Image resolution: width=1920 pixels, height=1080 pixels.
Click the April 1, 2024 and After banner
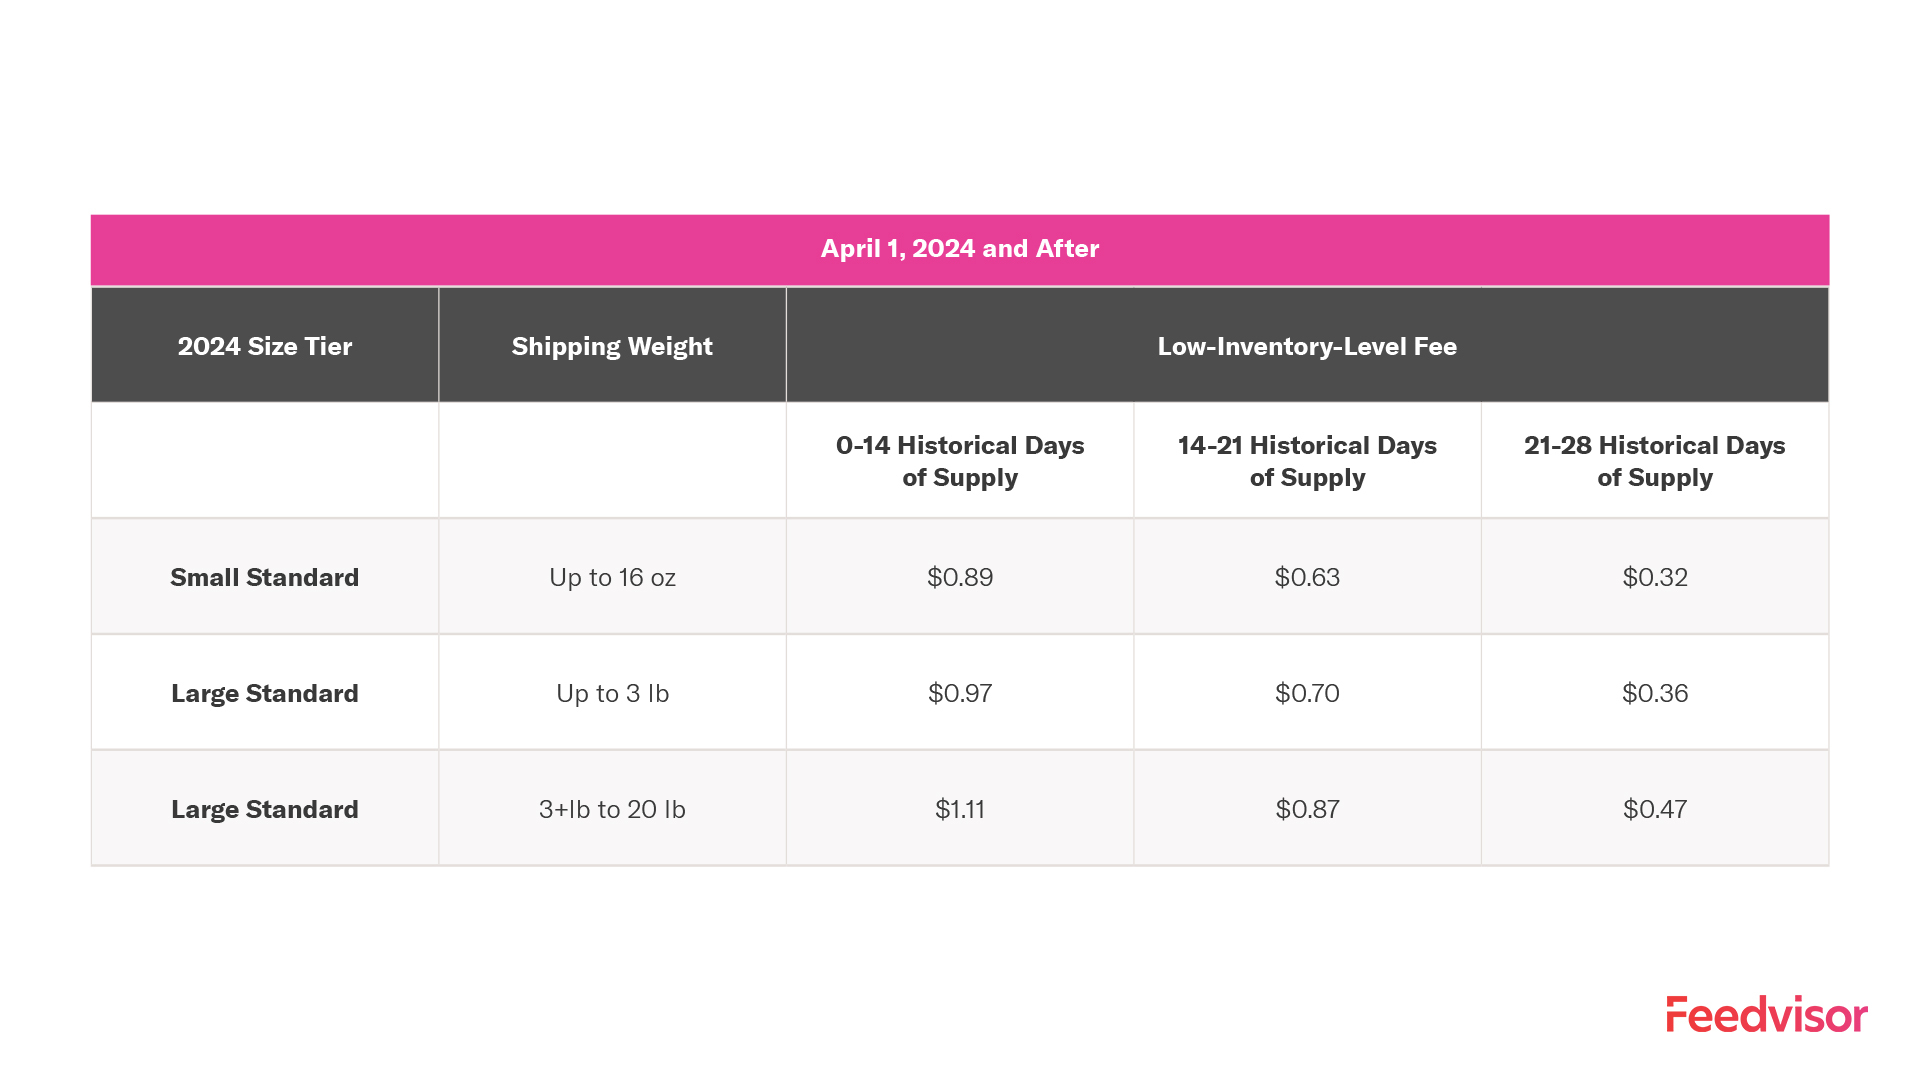pos(959,249)
